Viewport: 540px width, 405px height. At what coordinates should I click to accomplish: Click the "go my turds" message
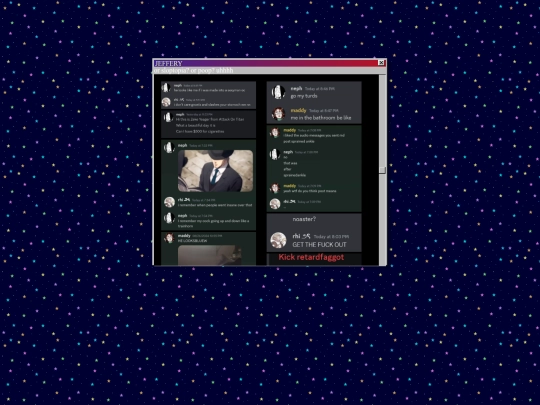click(304, 96)
